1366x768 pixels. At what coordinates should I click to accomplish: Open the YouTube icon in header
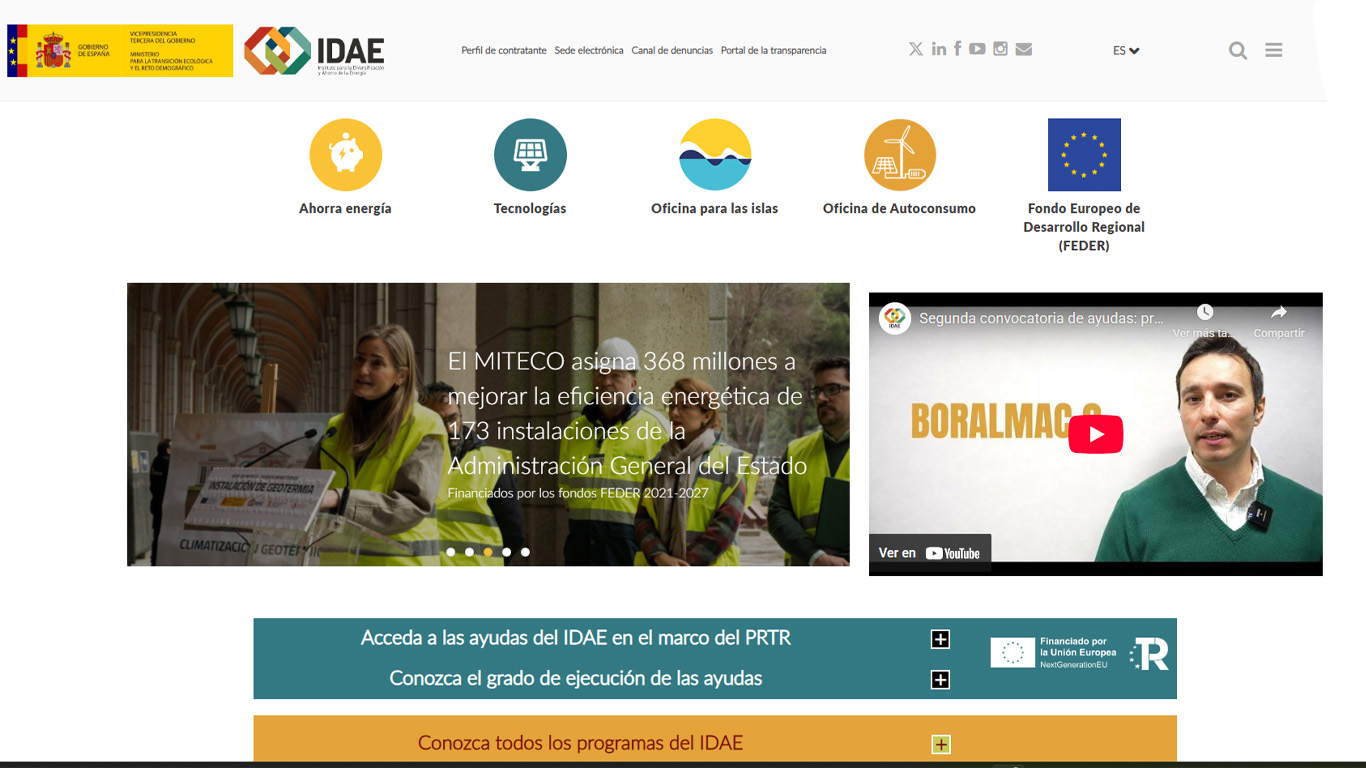[x=977, y=49]
